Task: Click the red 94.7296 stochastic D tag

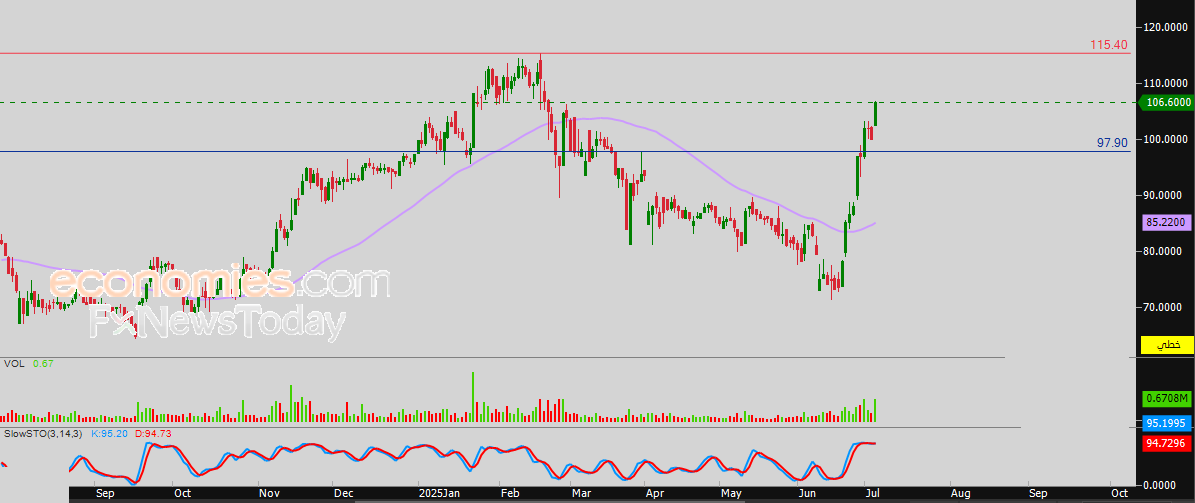Action: click(x=1166, y=444)
